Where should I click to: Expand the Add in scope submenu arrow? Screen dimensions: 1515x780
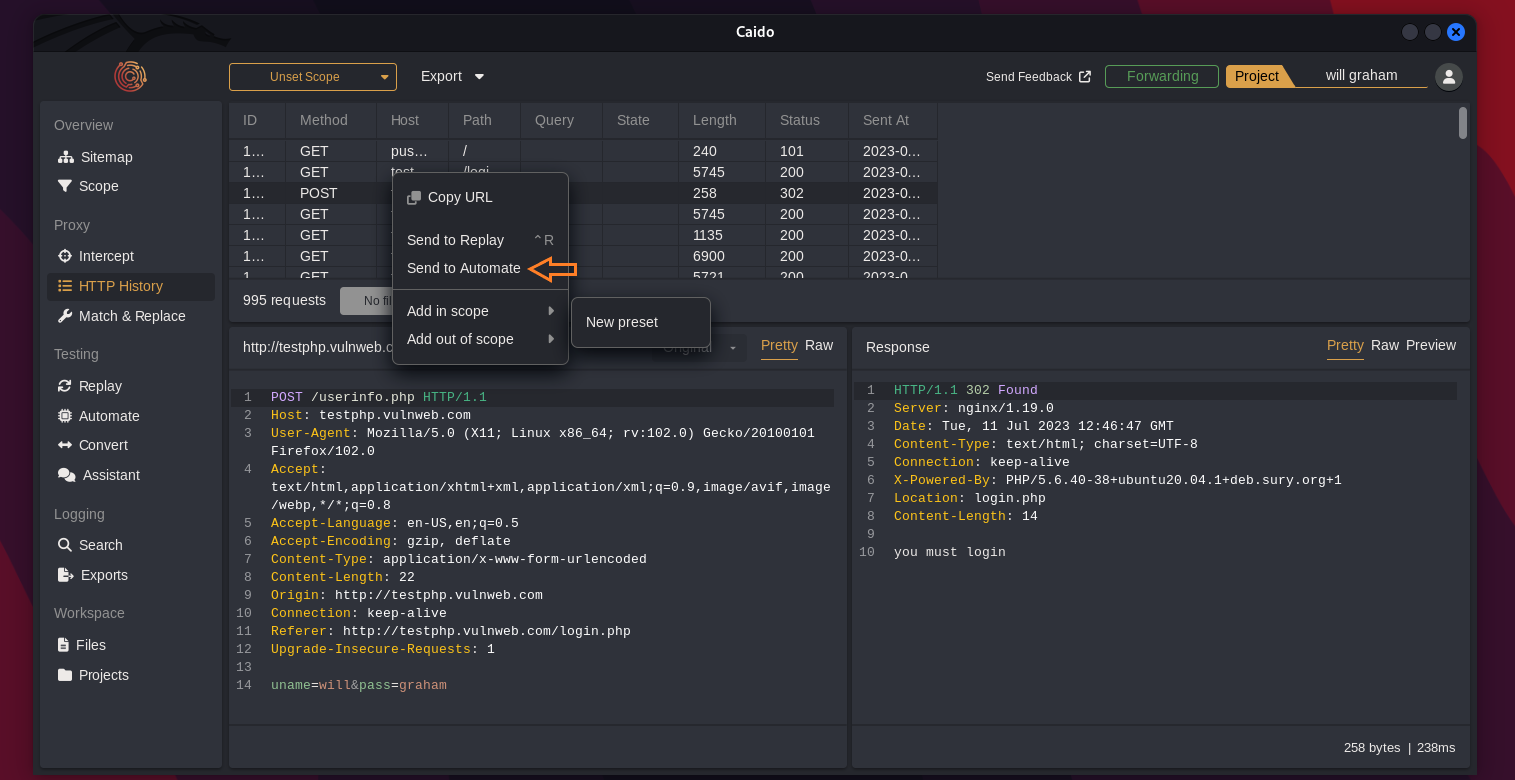[x=551, y=311]
